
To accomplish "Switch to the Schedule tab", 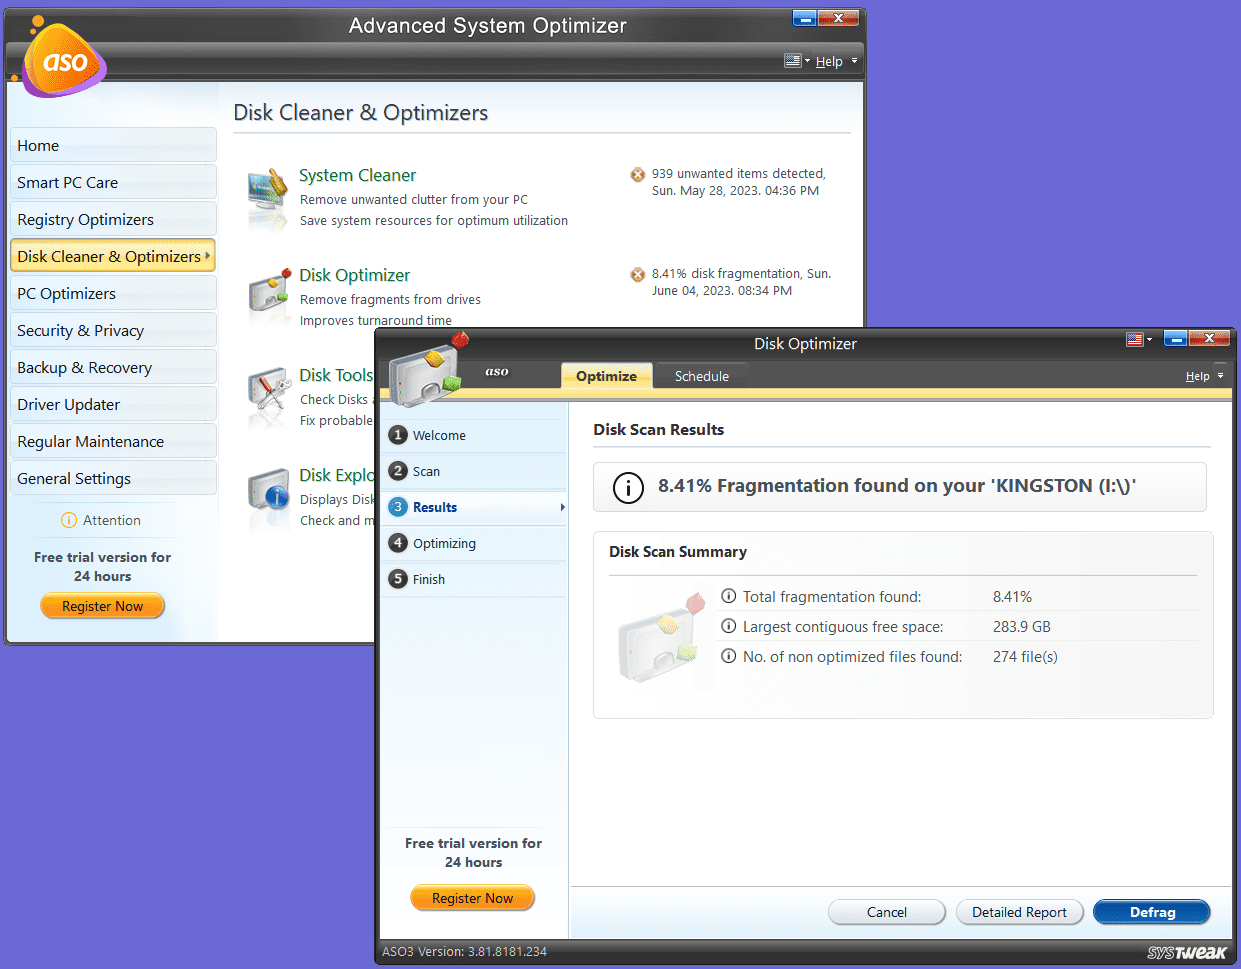I will (701, 376).
